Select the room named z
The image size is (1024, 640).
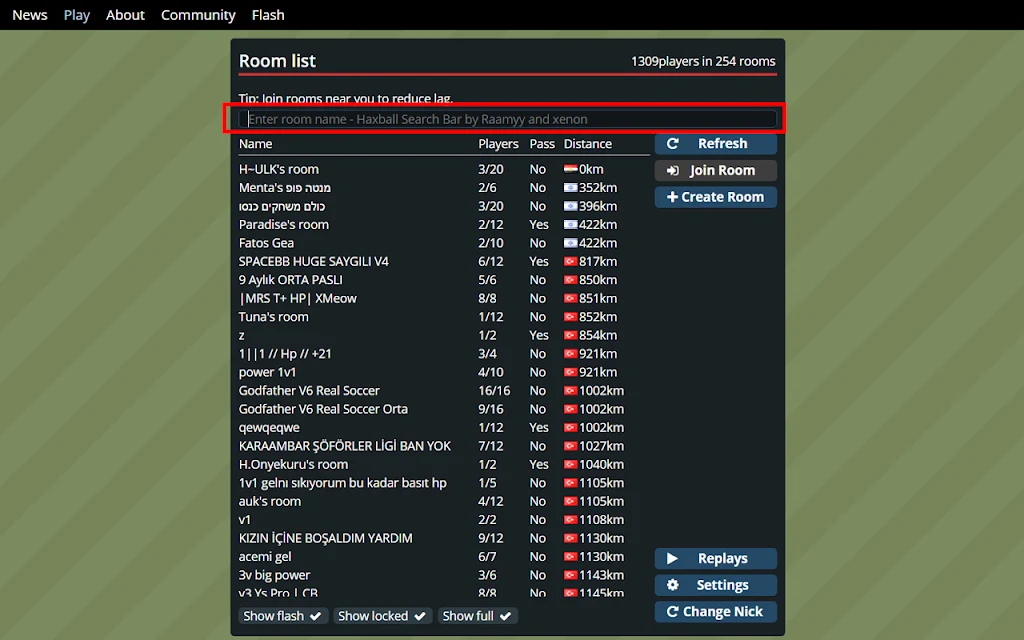[x=443, y=335]
